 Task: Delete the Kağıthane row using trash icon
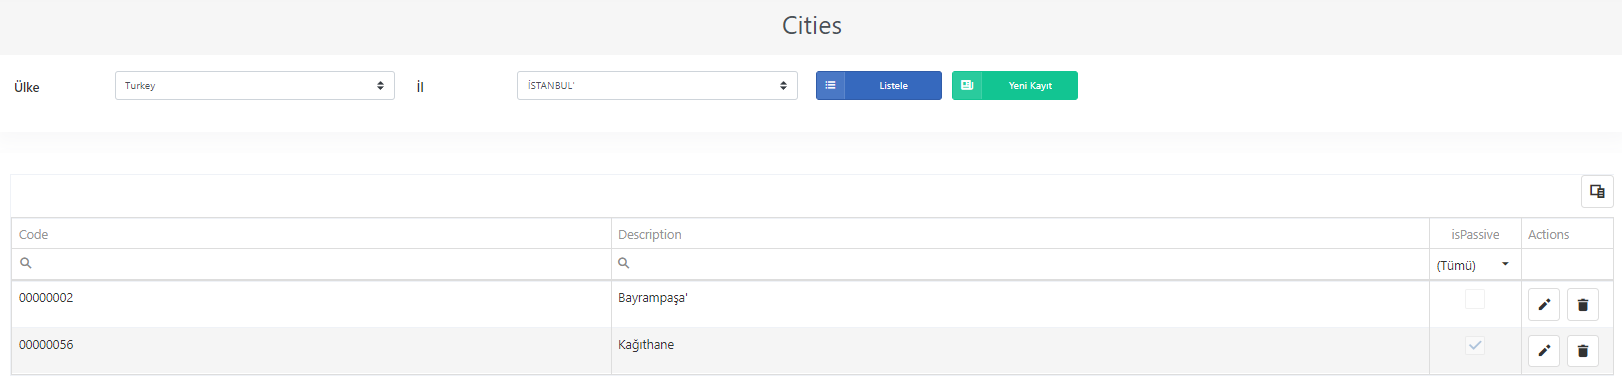(x=1583, y=350)
